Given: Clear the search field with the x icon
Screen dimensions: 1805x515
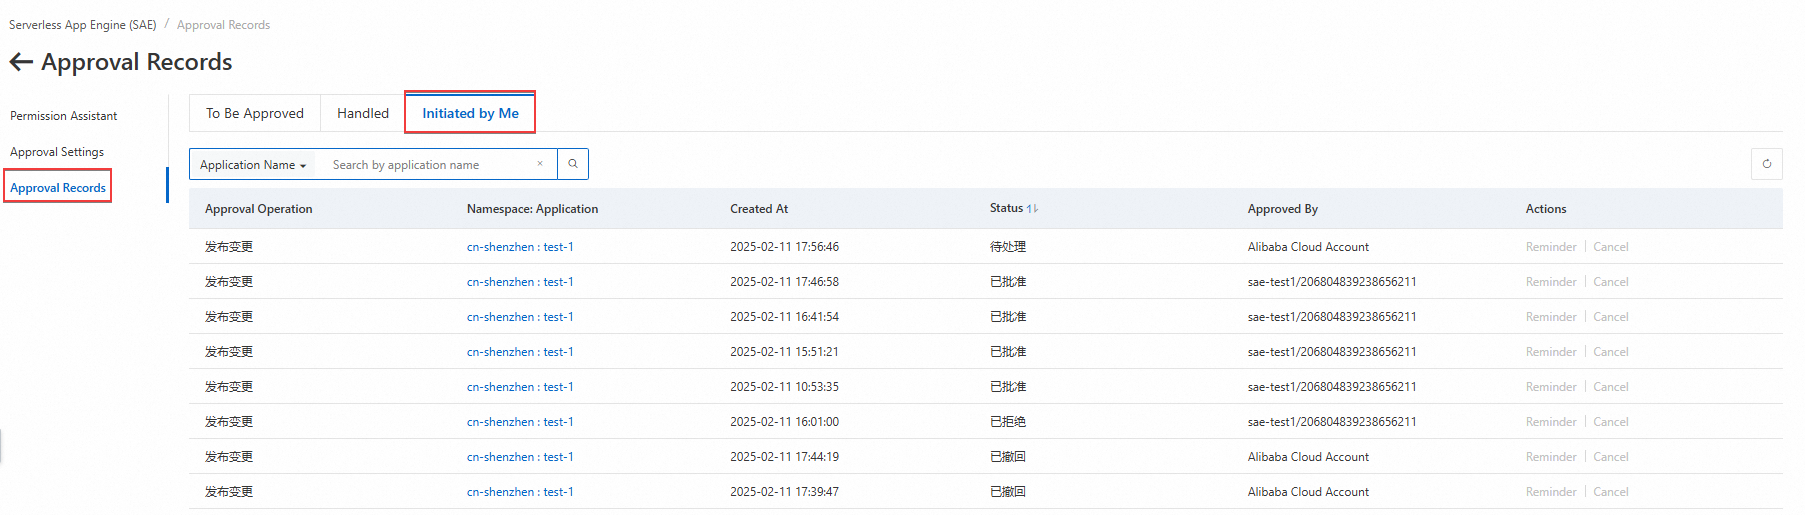Looking at the screenshot, I should [540, 164].
